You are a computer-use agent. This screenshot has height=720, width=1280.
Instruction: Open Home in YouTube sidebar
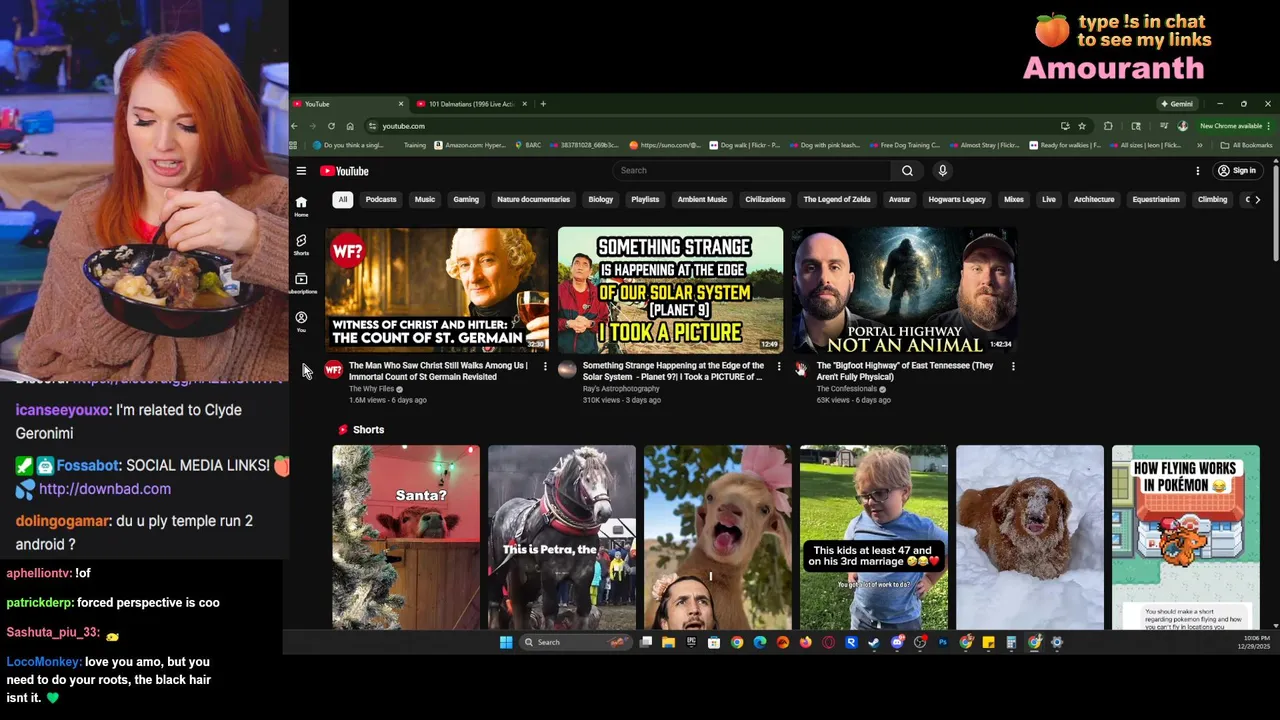pos(301,206)
